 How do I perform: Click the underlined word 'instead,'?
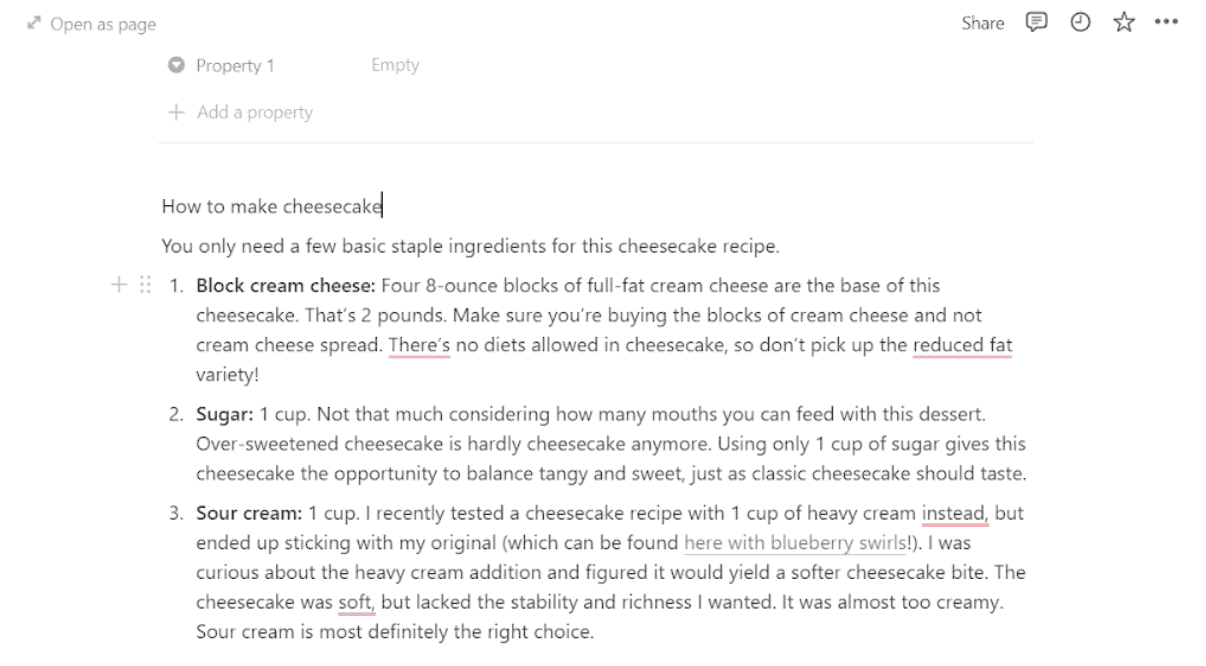[x=954, y=513]
